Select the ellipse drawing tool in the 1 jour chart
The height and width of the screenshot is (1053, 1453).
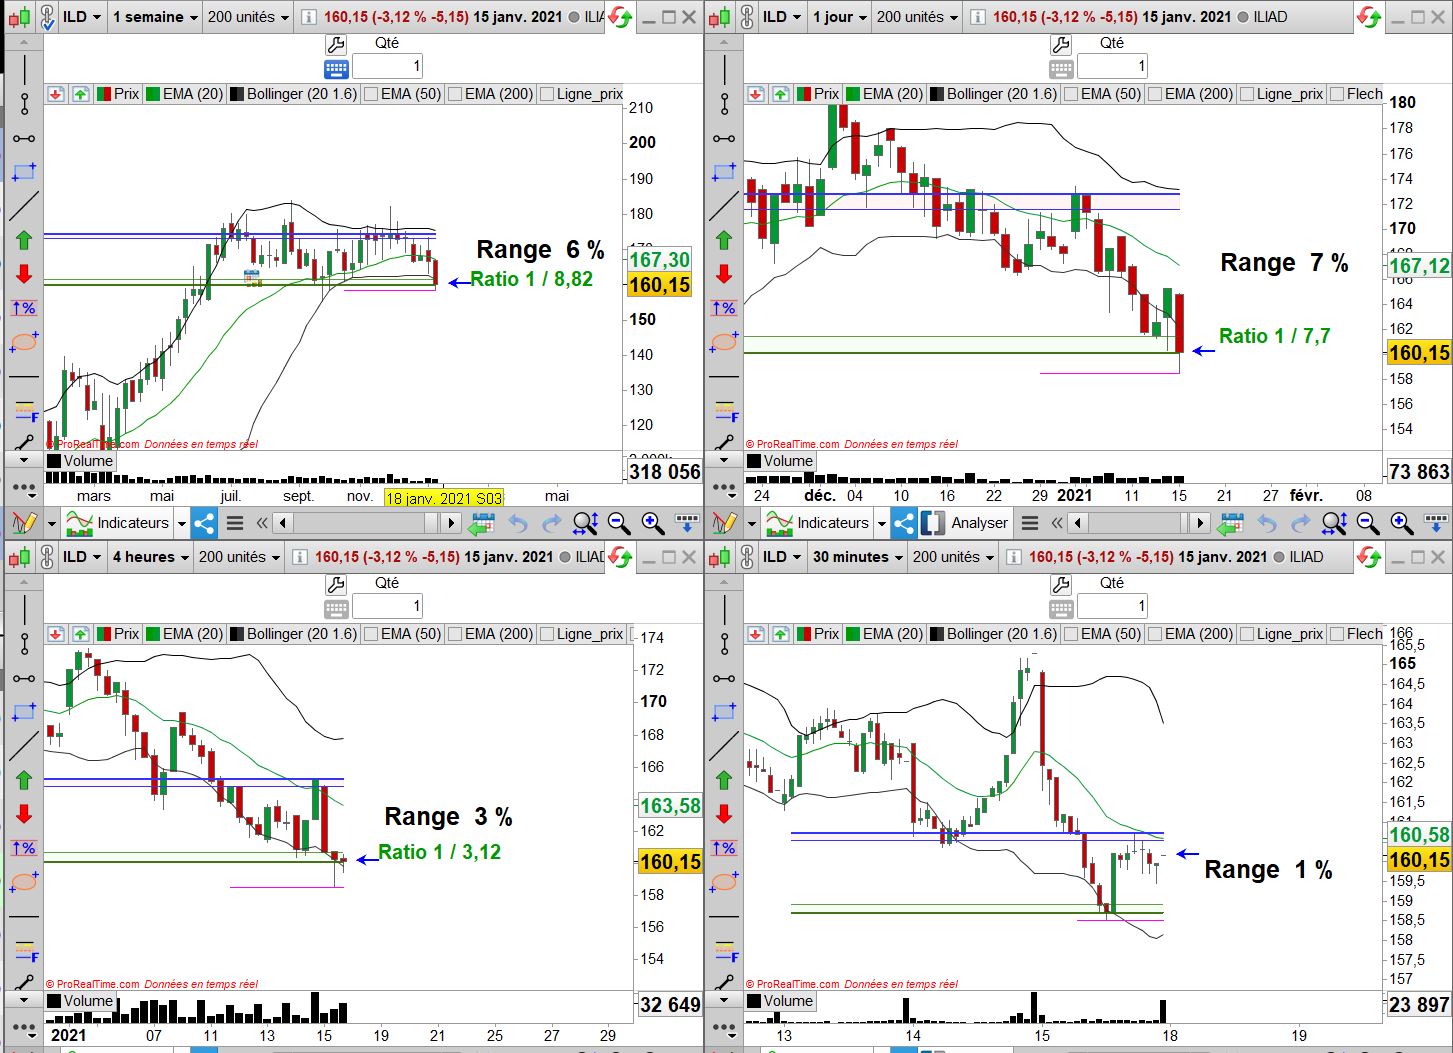coord(724,342)
